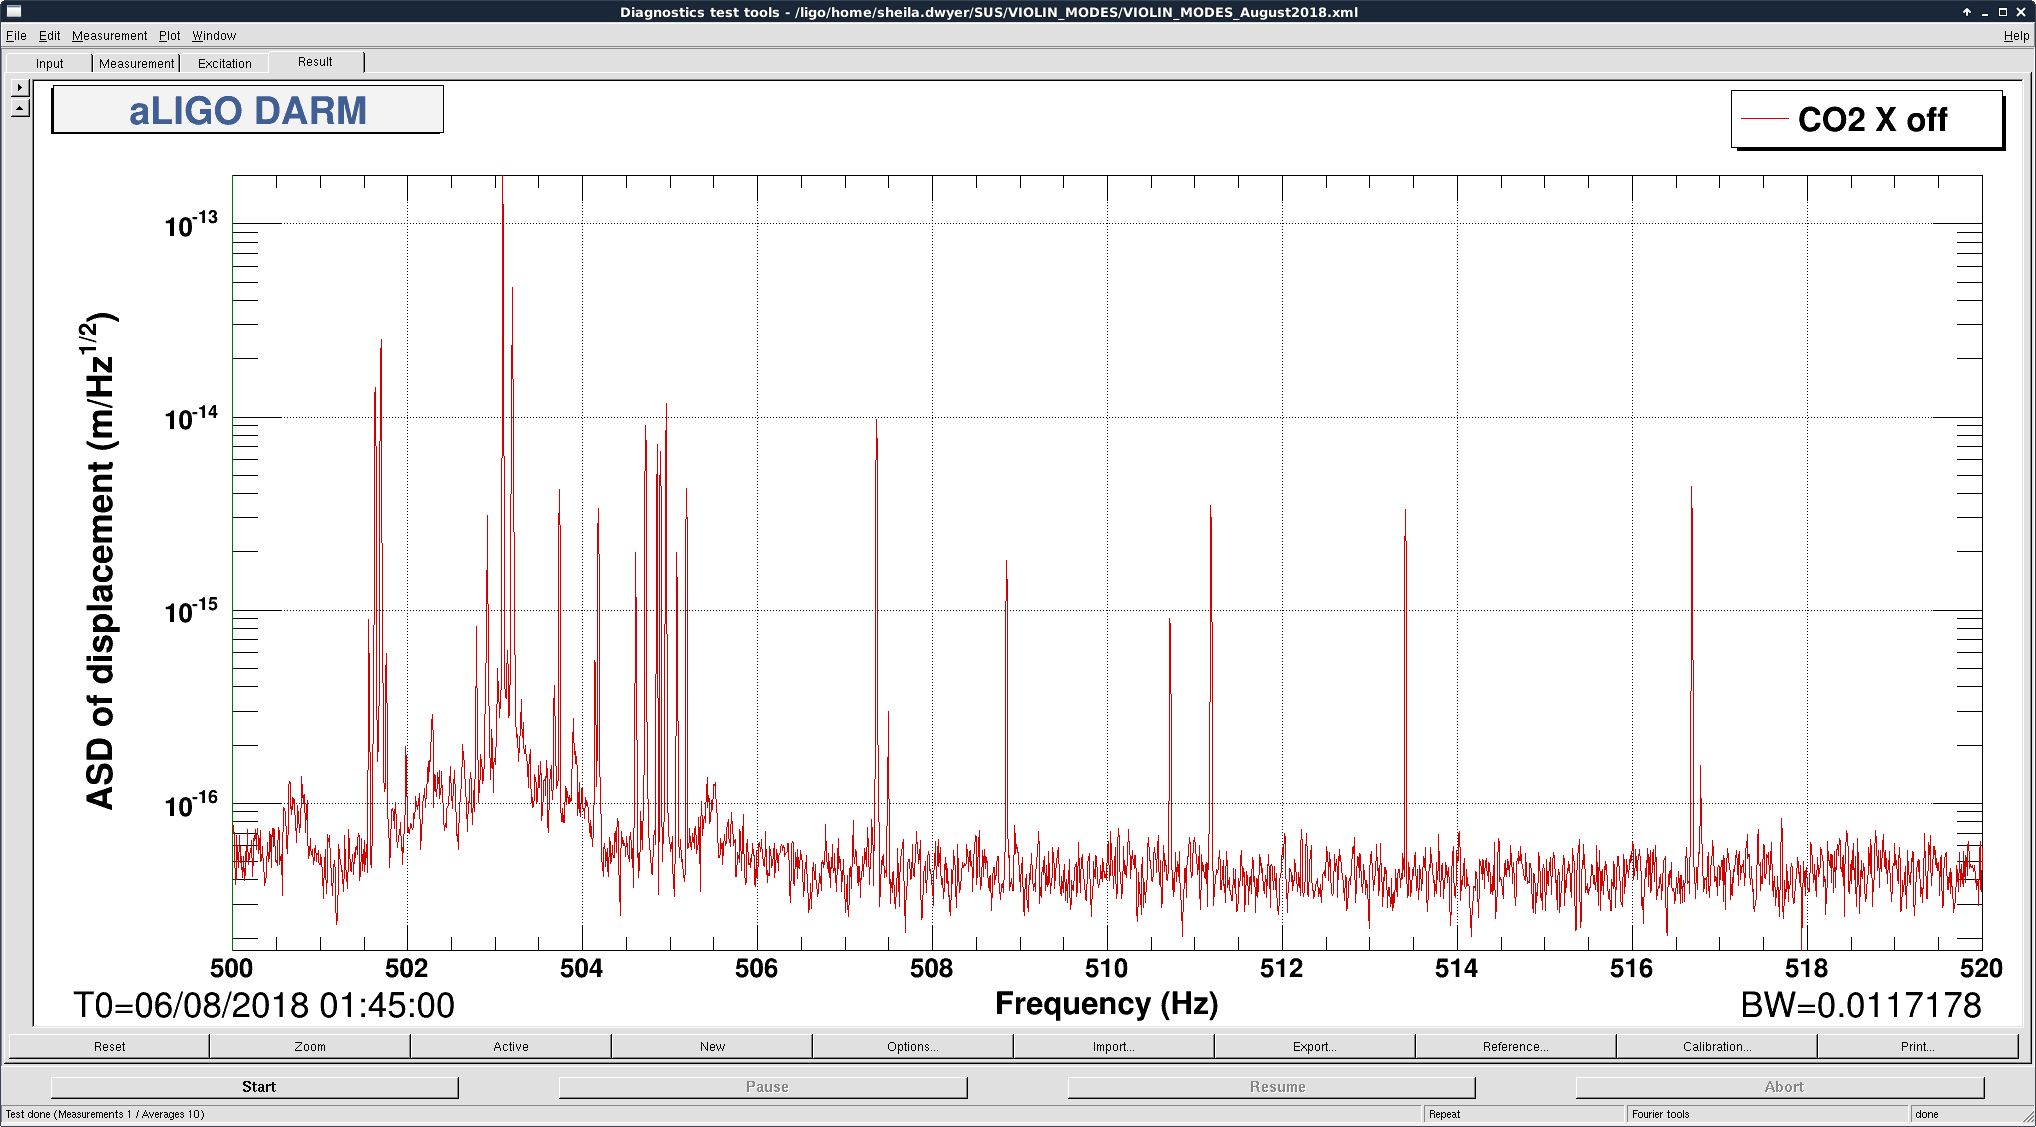The image size is (2036, 1127).
Task: Switch to the Excitation tab
Action: pyautogui.click(x=224, y=64)
